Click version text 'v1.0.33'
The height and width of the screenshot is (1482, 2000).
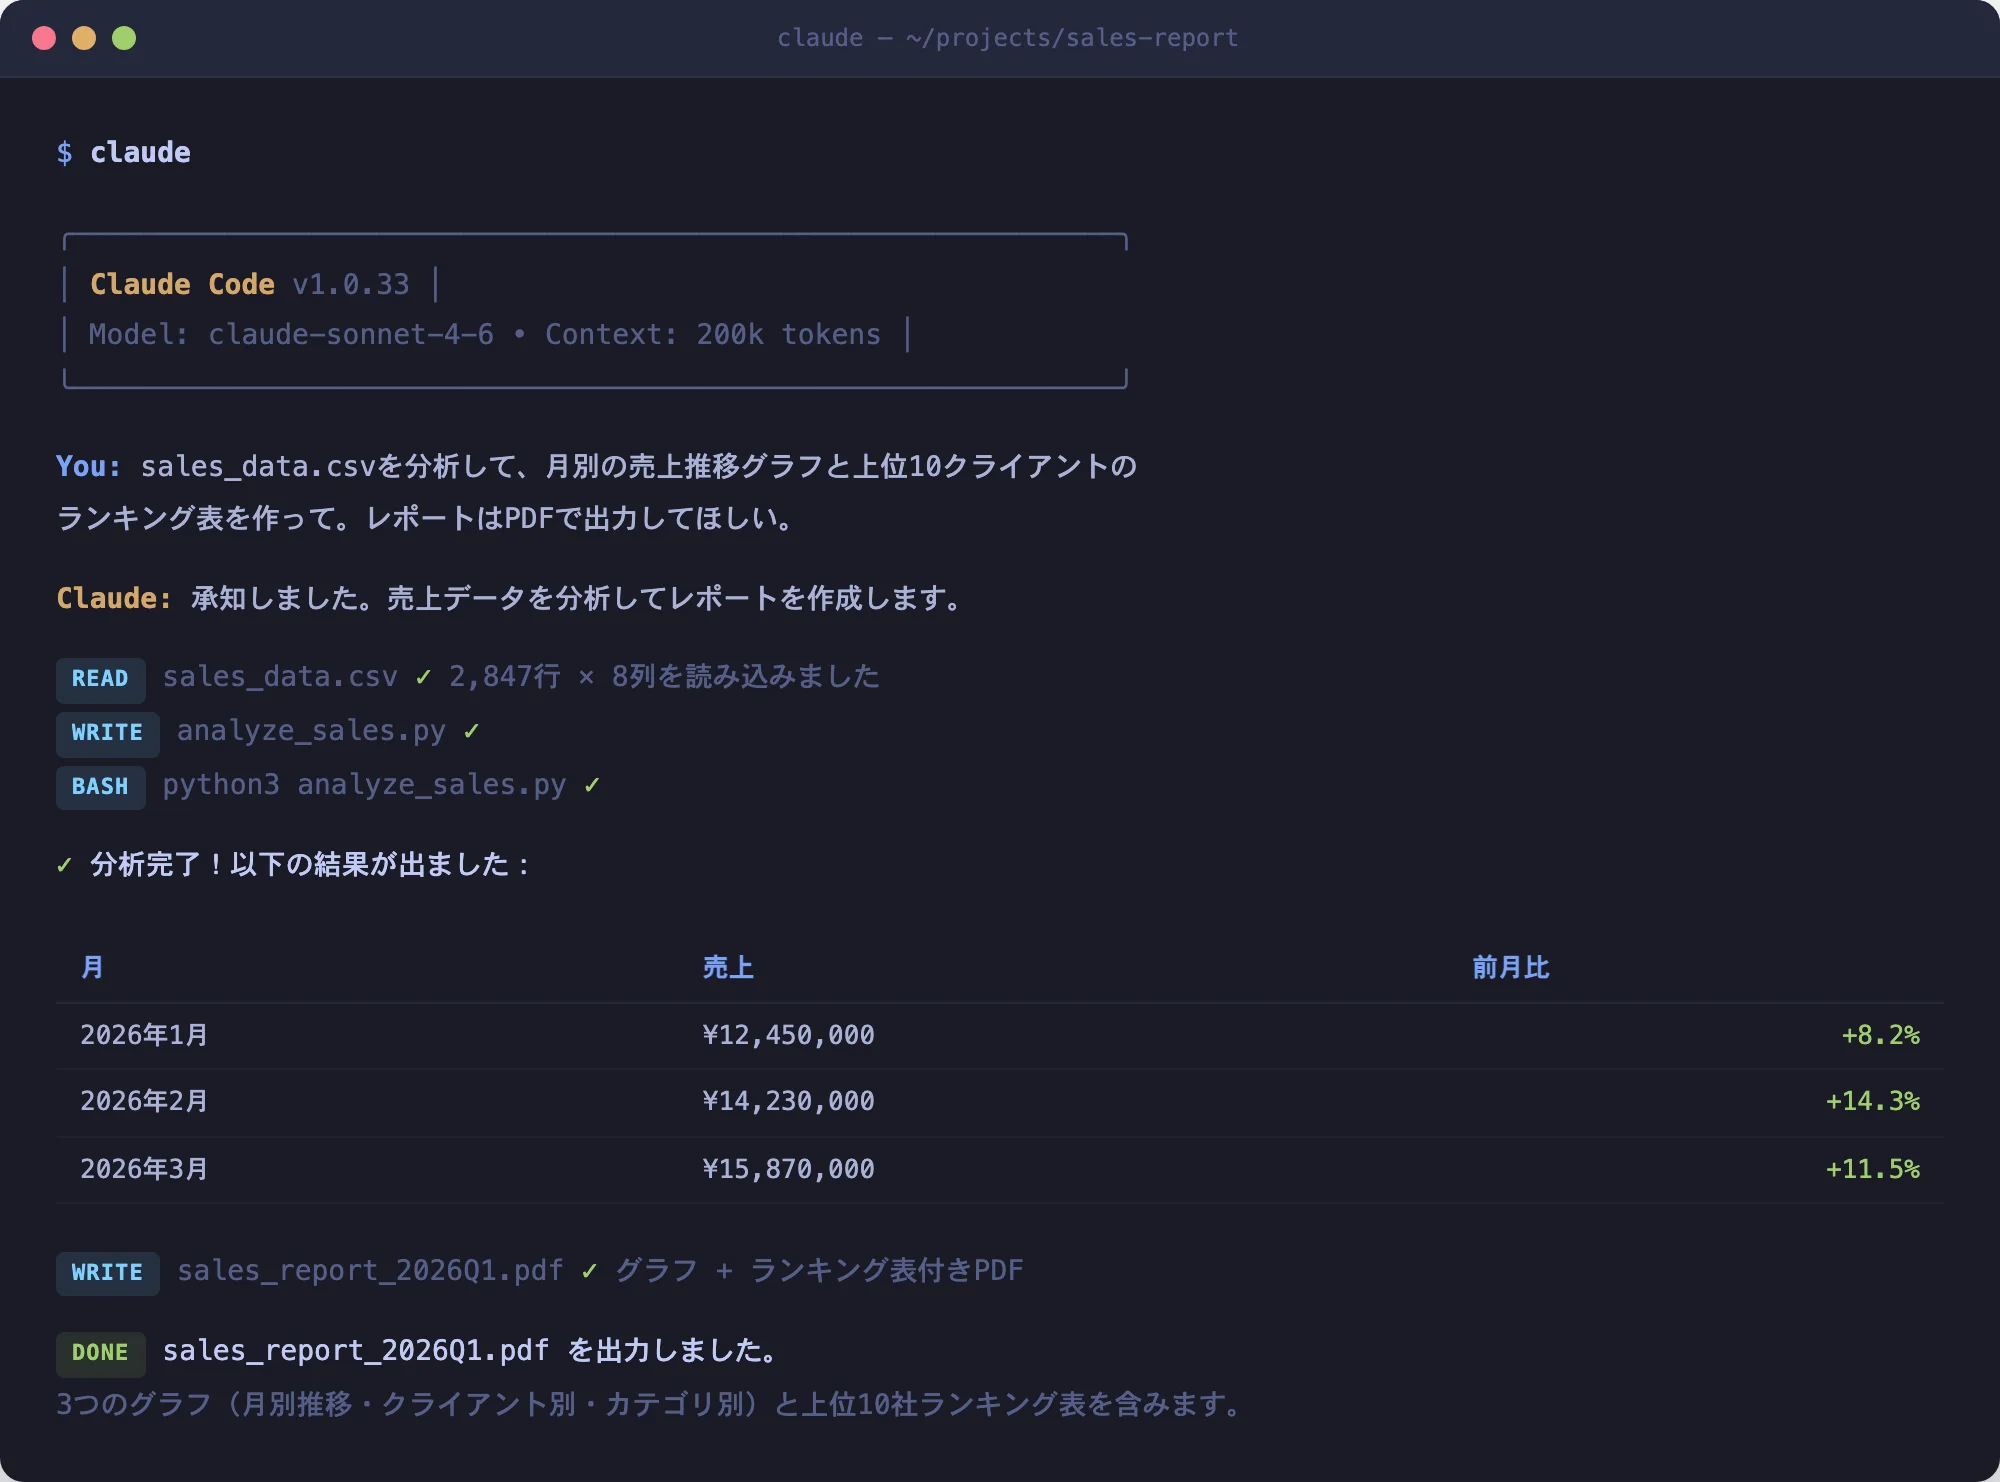[x=351, y=284]
